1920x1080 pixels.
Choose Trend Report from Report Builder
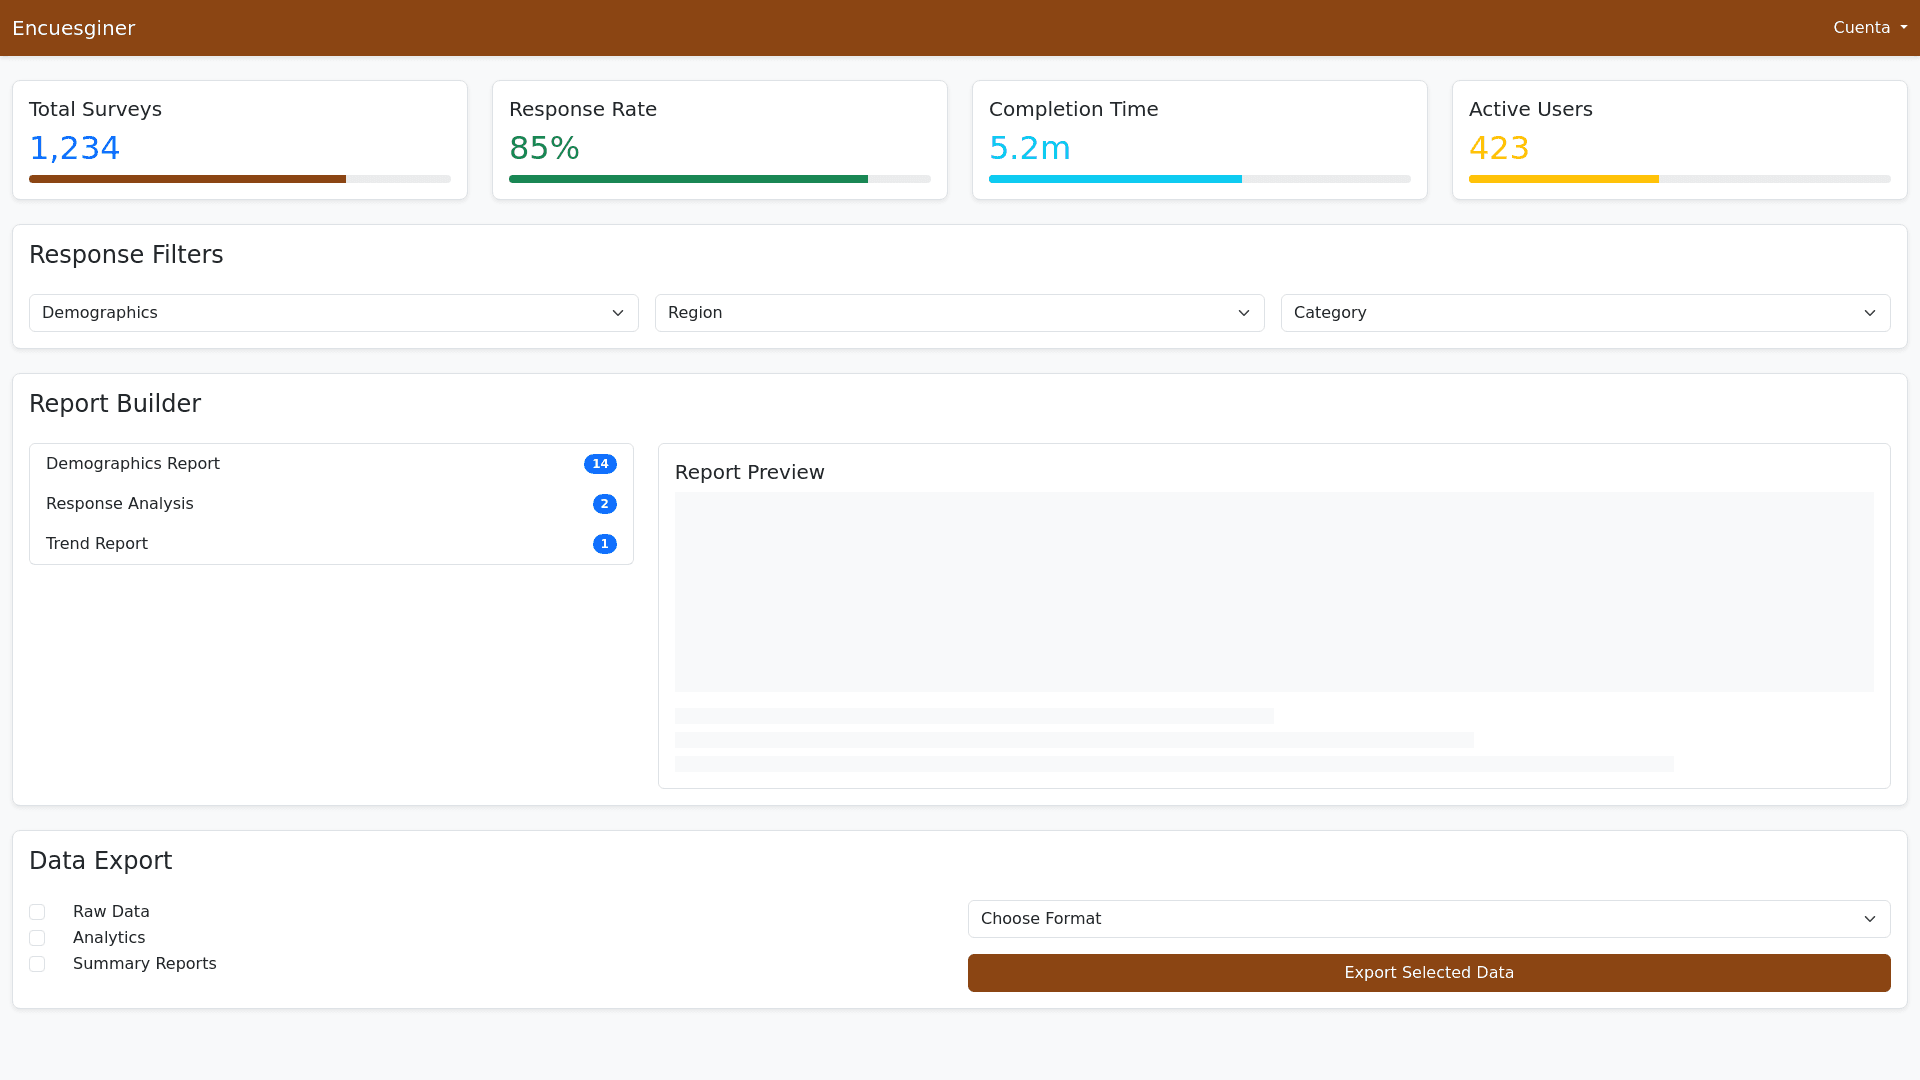(97, 544)
